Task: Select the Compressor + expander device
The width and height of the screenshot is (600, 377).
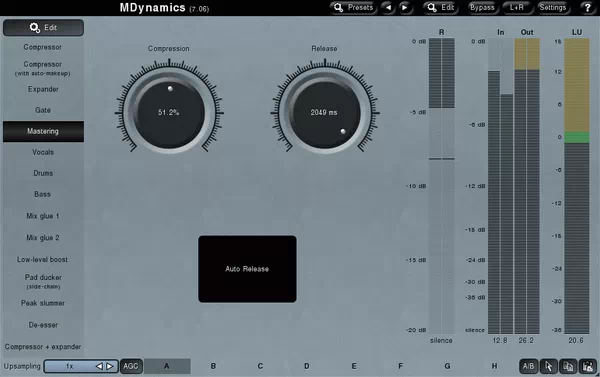Action: coord(43,347)
